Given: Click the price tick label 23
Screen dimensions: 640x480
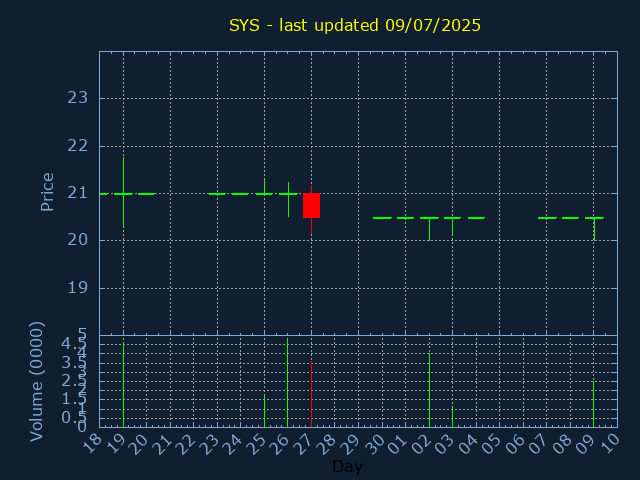Looking at the screenshot, I should pos(78,98).
